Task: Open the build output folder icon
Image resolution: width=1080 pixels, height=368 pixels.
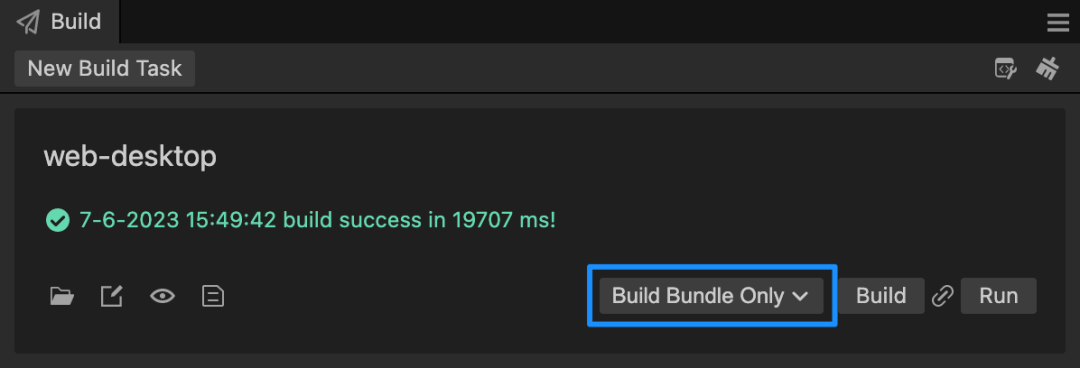Action: [62, 296]
